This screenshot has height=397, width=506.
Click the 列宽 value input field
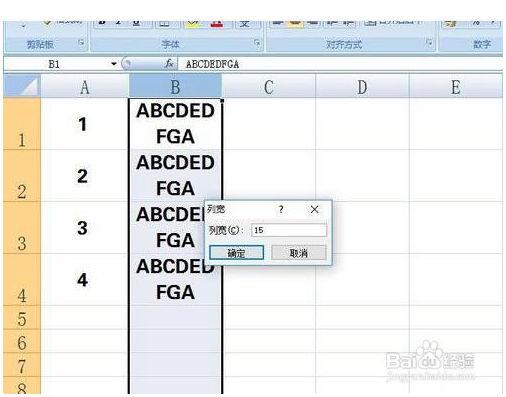tap(289, 230)
